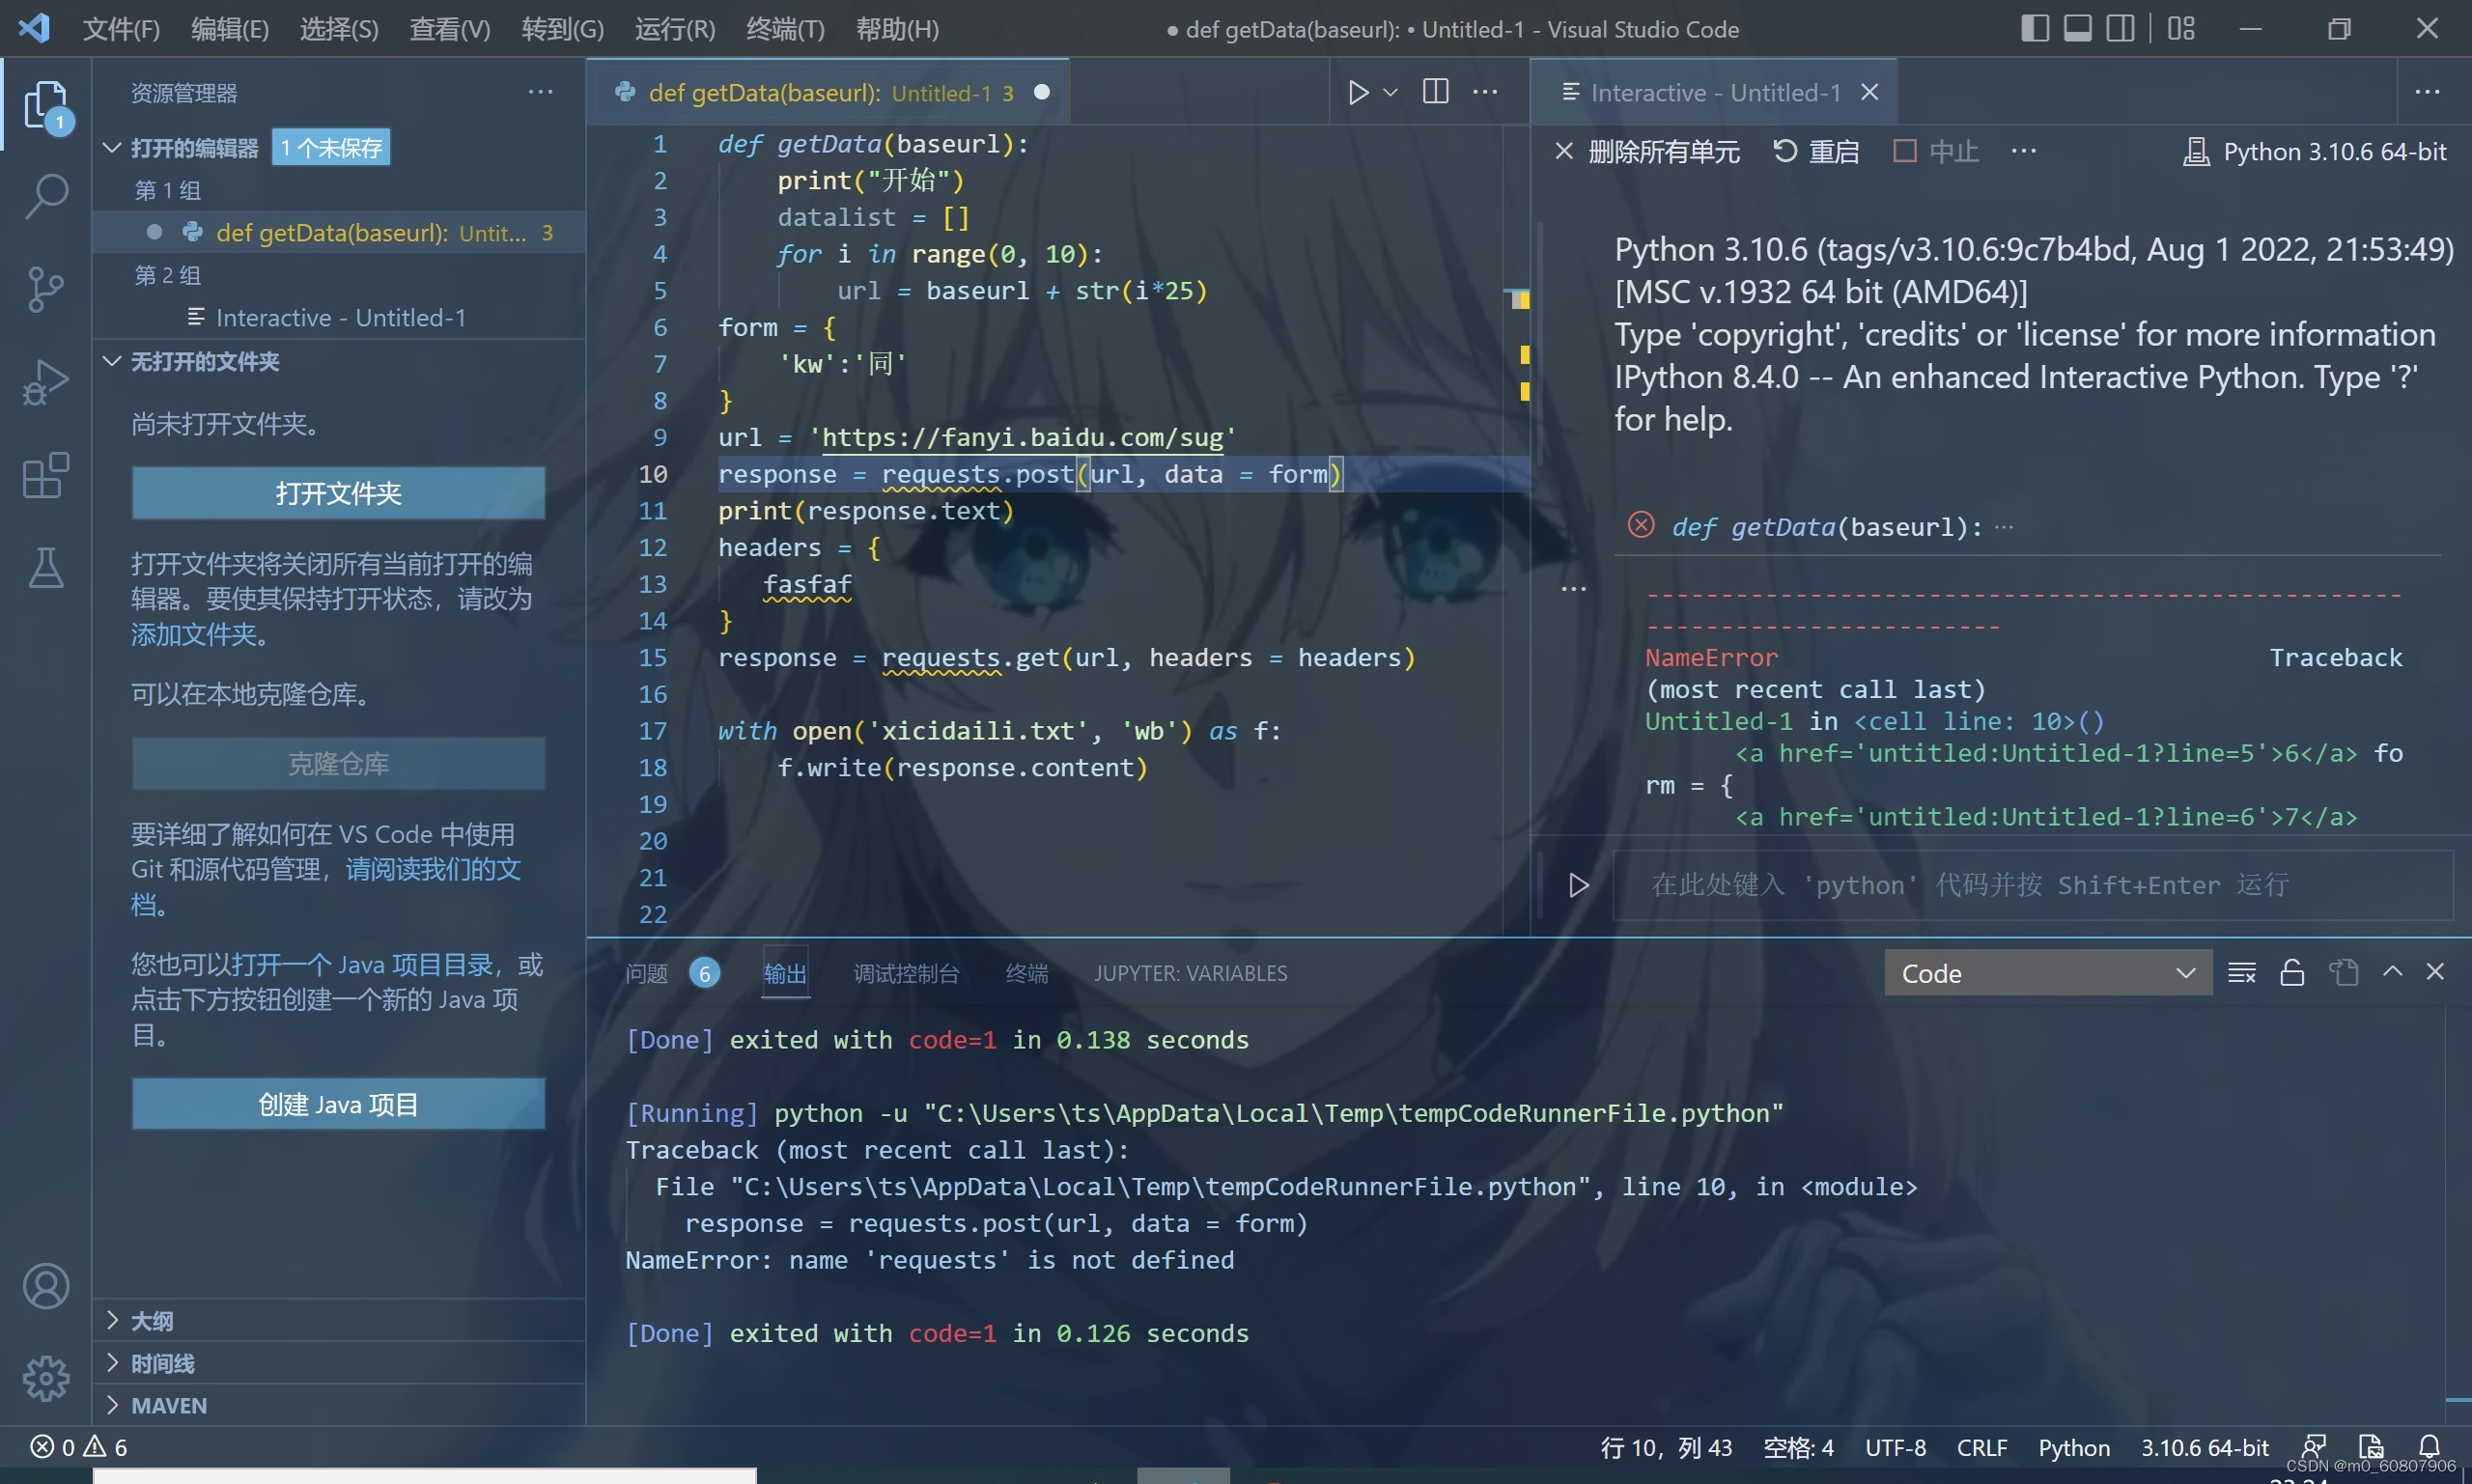This screenshot has width=2472, height=1484.
Task: Toggle bottom panel visibility in title bar
Action: point(2077,28)
